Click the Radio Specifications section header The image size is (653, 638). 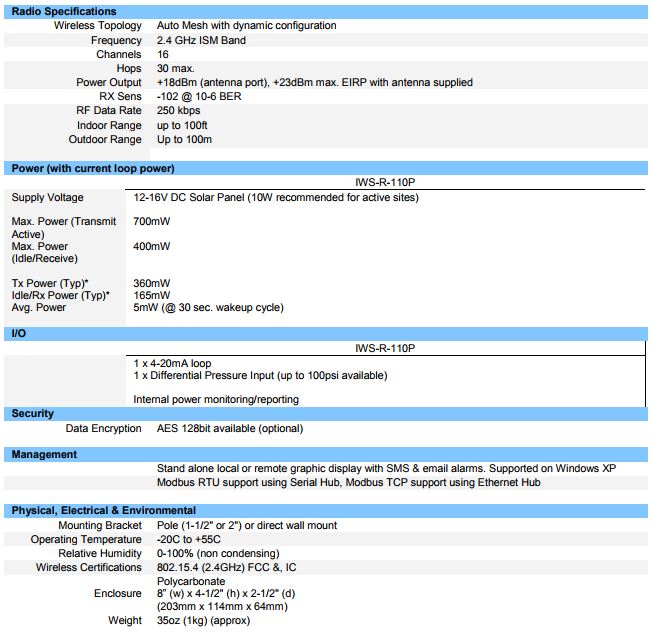point(65,10)
